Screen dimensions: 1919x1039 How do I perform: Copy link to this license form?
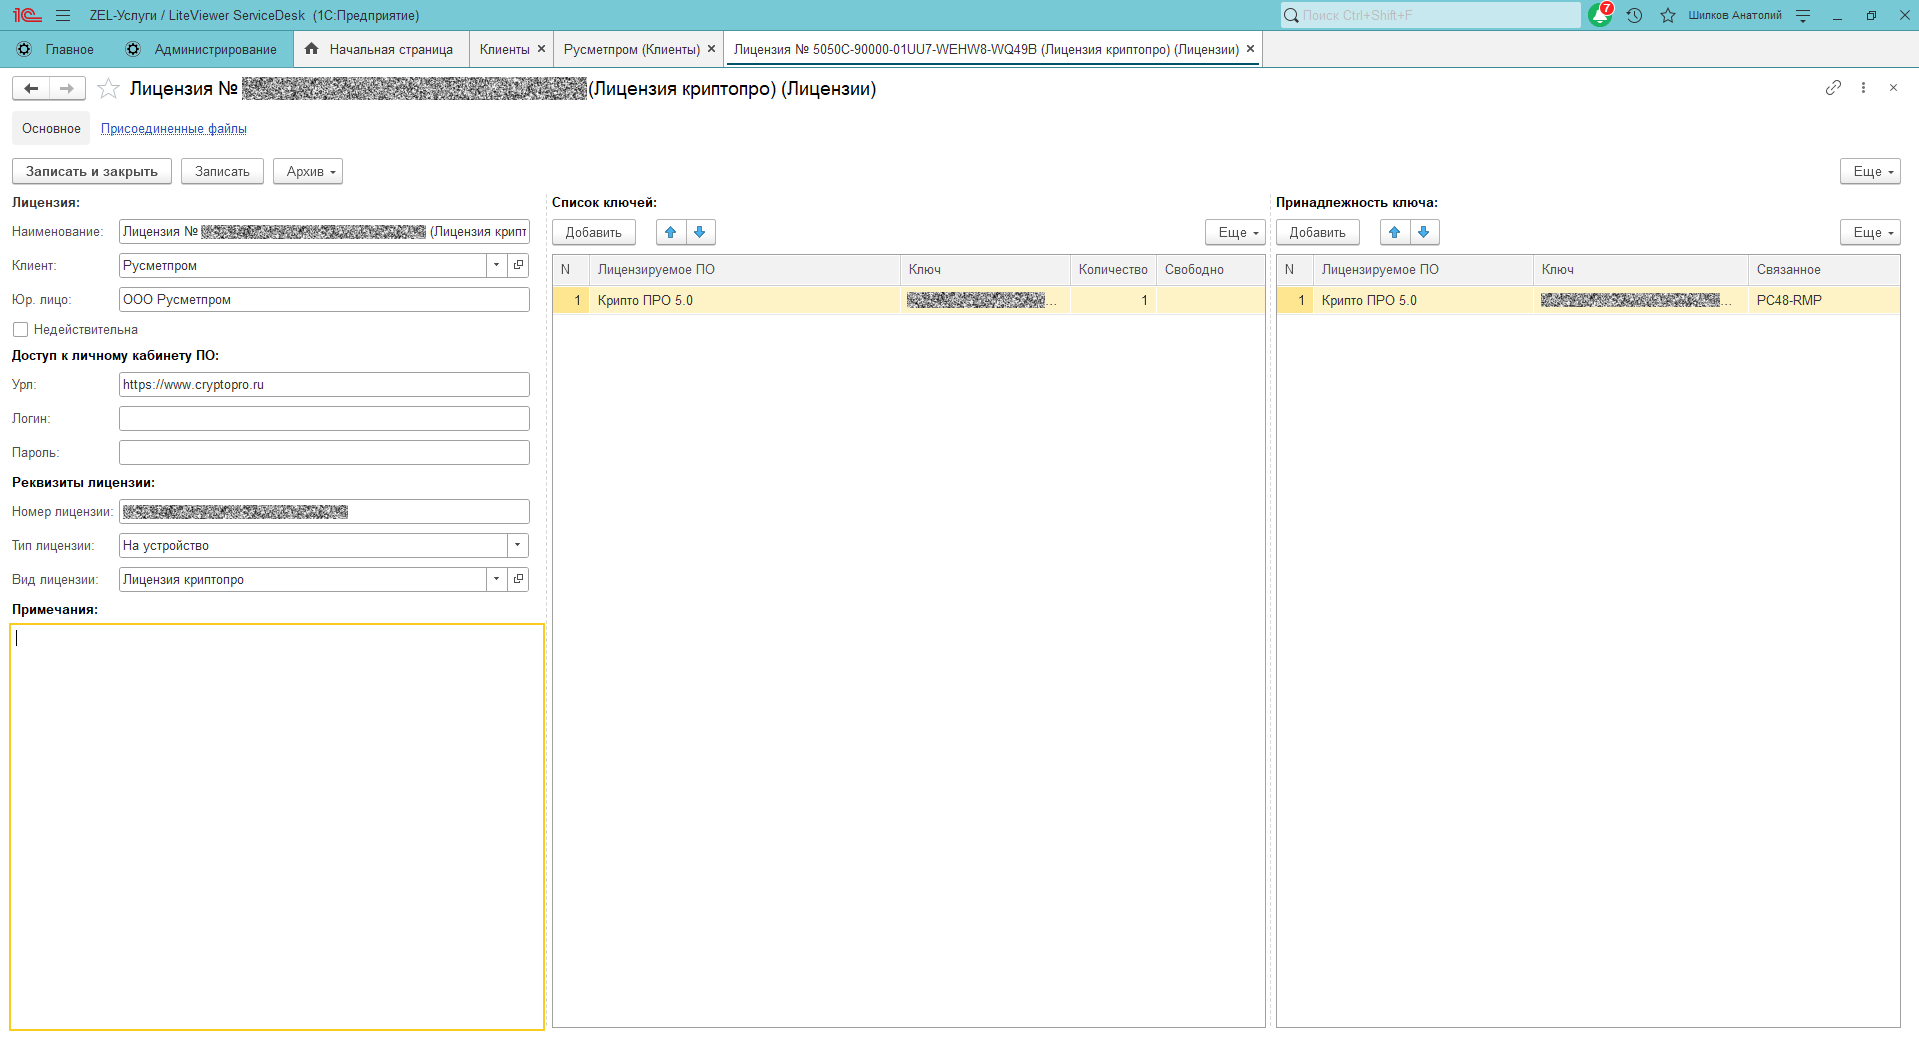[x=1833, y=88]
